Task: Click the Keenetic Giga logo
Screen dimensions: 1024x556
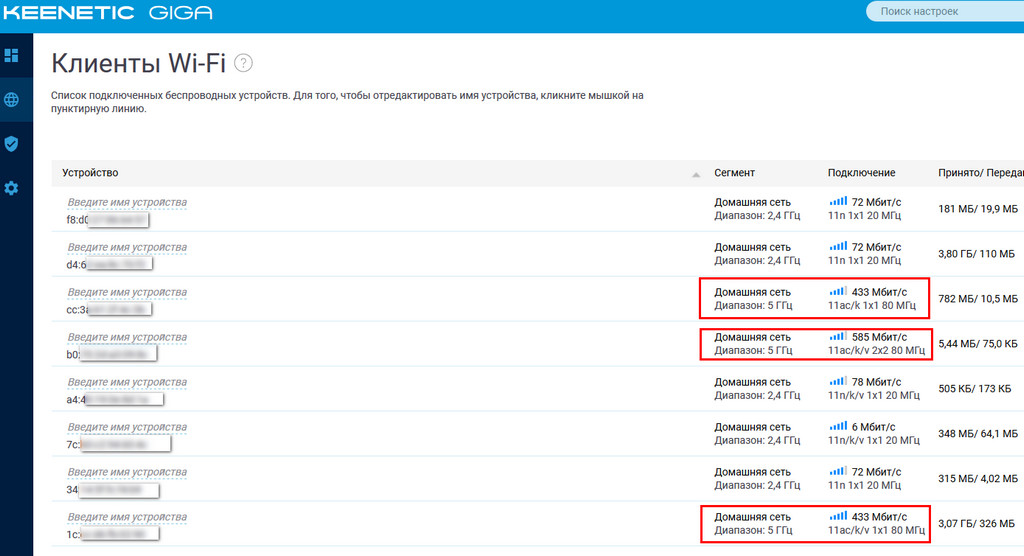Action: 108,12
